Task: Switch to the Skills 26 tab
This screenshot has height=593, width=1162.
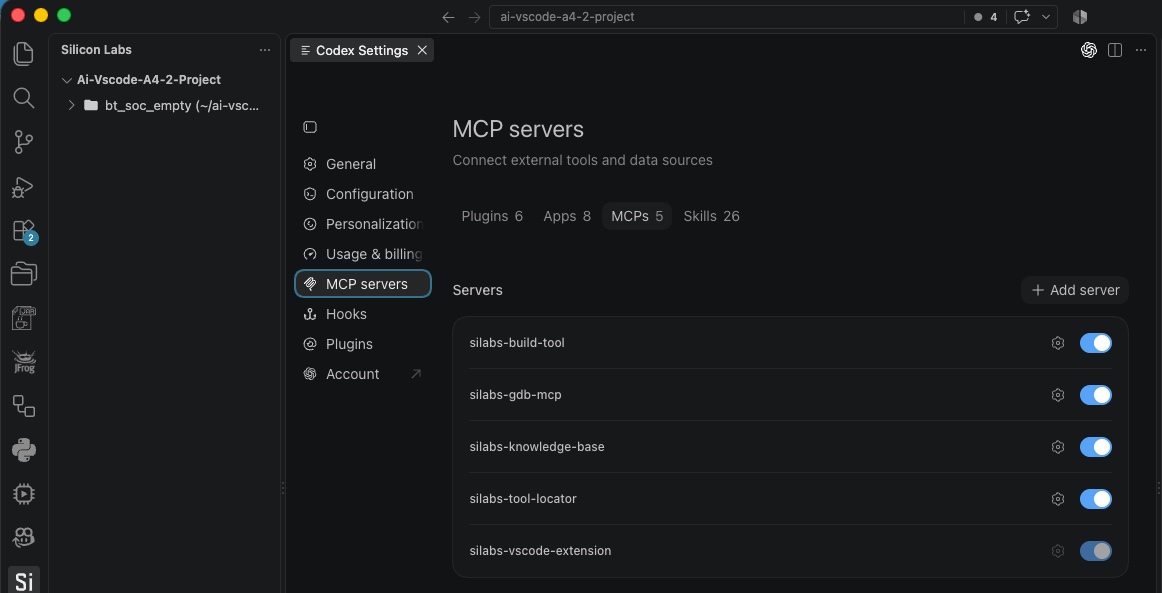Action: tap(711, 216)
